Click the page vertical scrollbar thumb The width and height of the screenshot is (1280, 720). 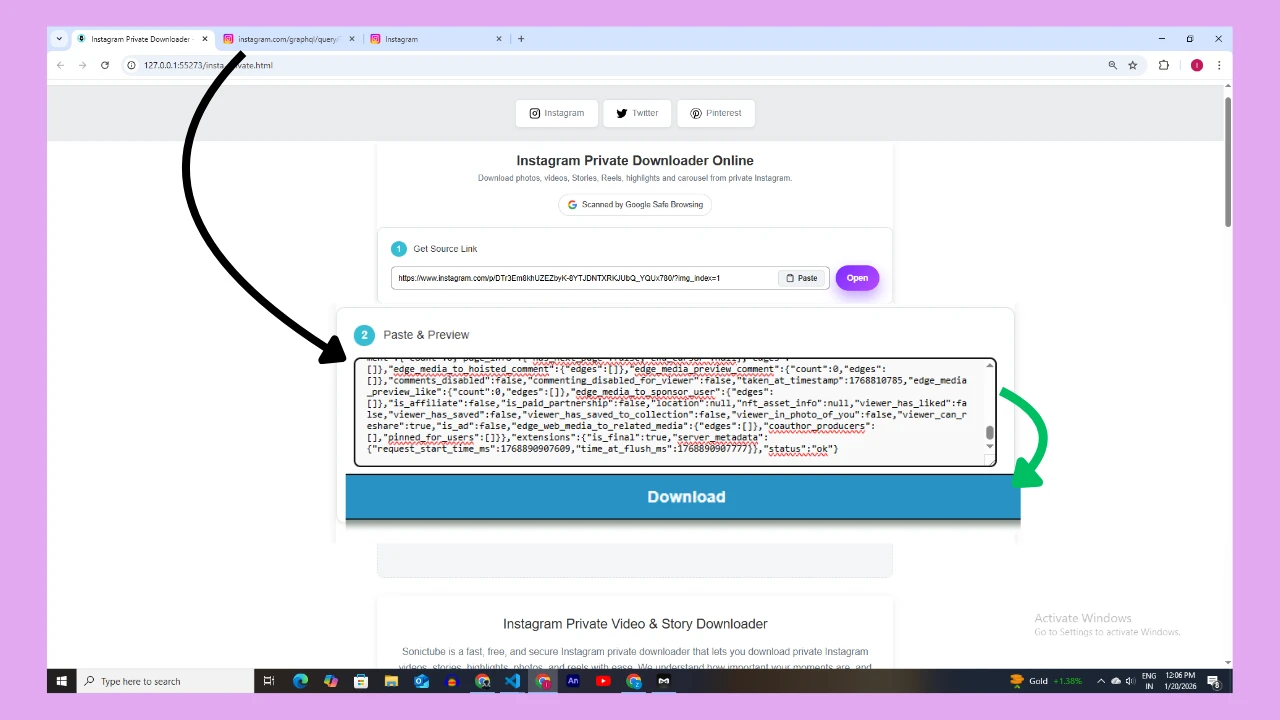[x=1228, y=160]
